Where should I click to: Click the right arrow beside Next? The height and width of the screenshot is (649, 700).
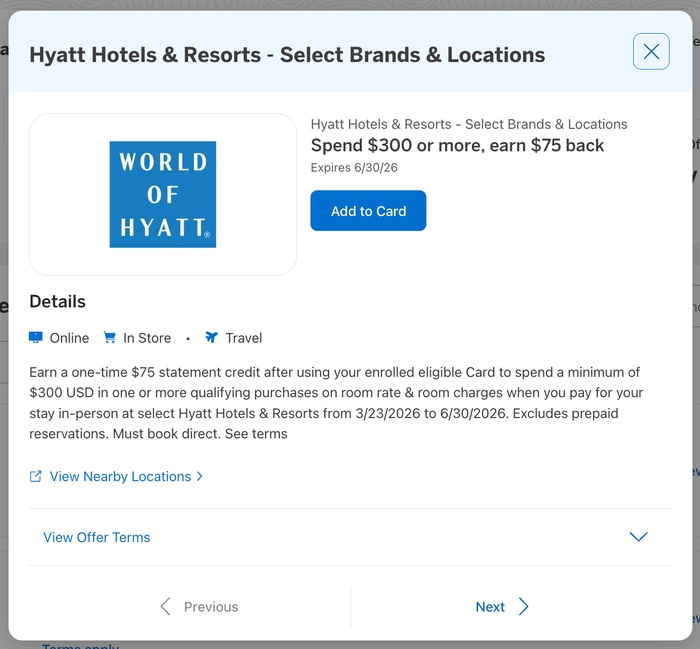point(524,607)
